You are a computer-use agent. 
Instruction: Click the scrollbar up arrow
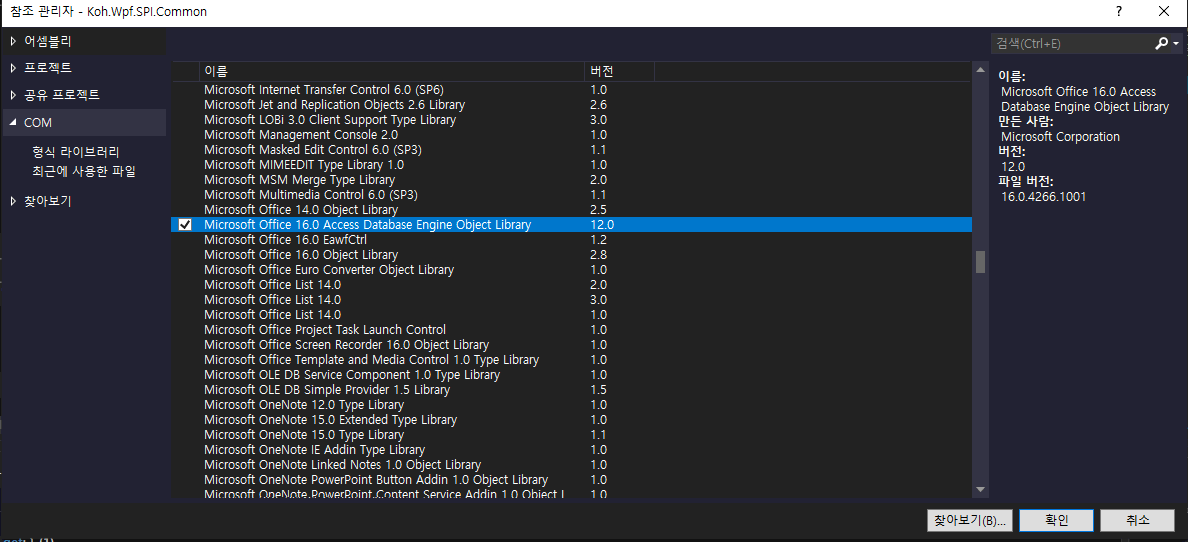[x=980, y=70]
